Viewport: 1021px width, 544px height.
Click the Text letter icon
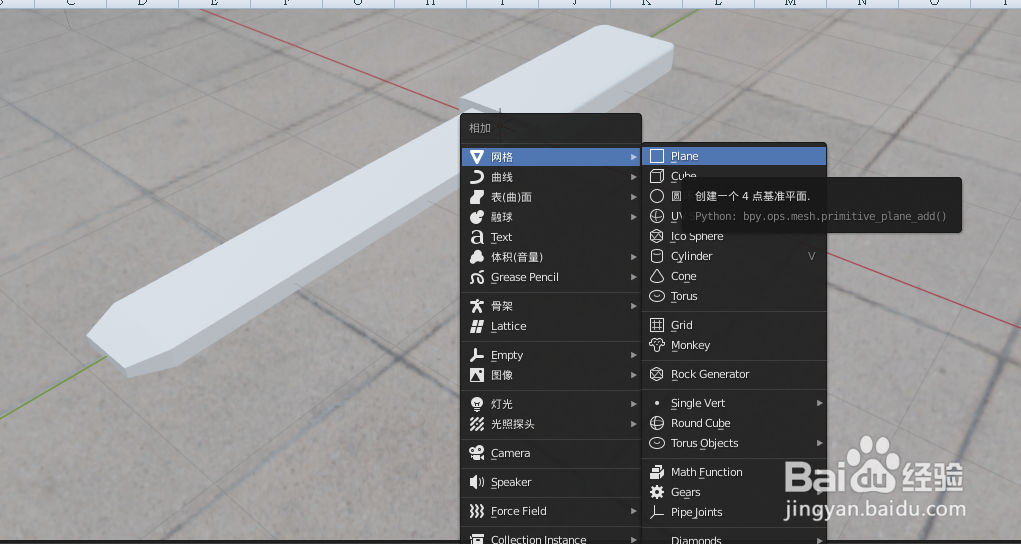pyautogui.click(x=477, y=237)
